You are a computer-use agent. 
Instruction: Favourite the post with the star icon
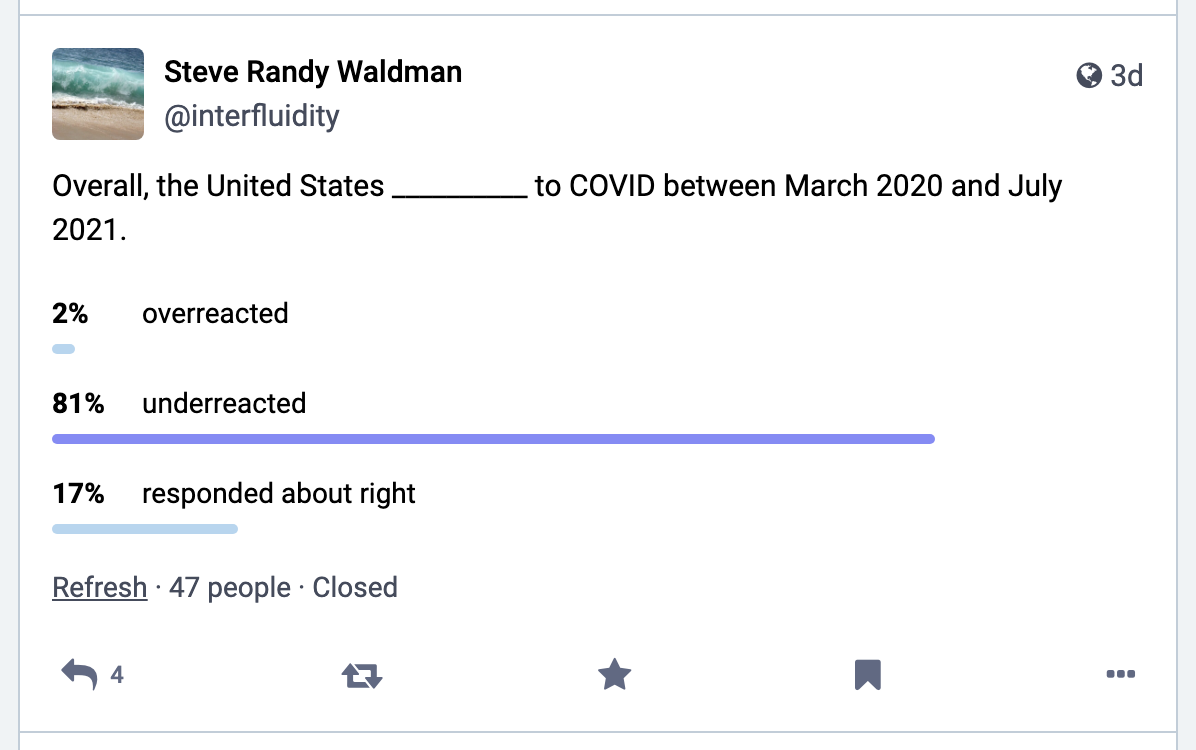point(614,674)
